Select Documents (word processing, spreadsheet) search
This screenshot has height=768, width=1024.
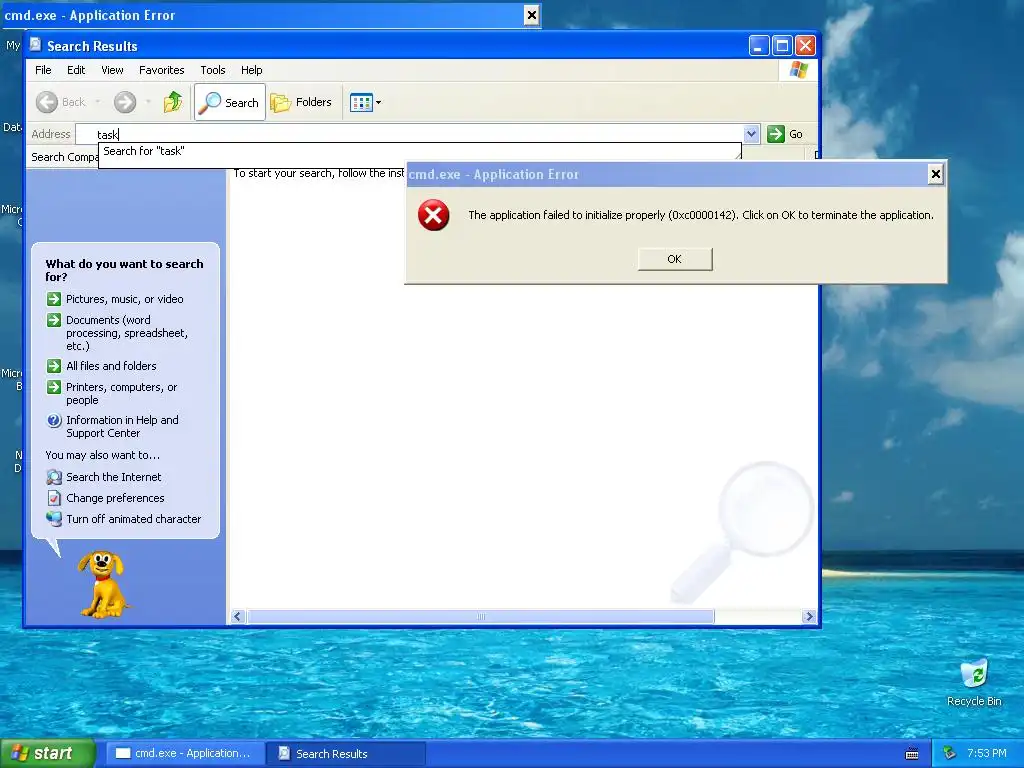127,333
